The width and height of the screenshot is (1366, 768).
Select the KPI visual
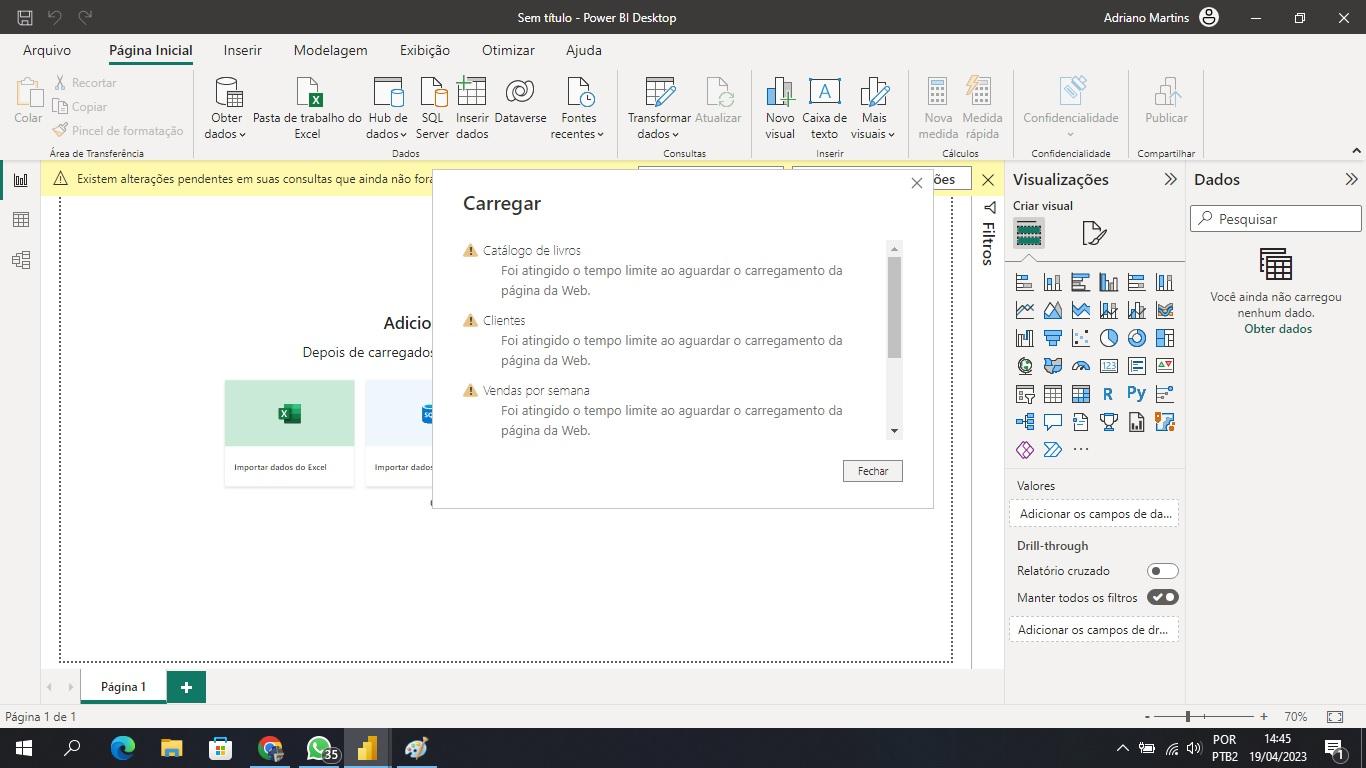pos(1165,366)
